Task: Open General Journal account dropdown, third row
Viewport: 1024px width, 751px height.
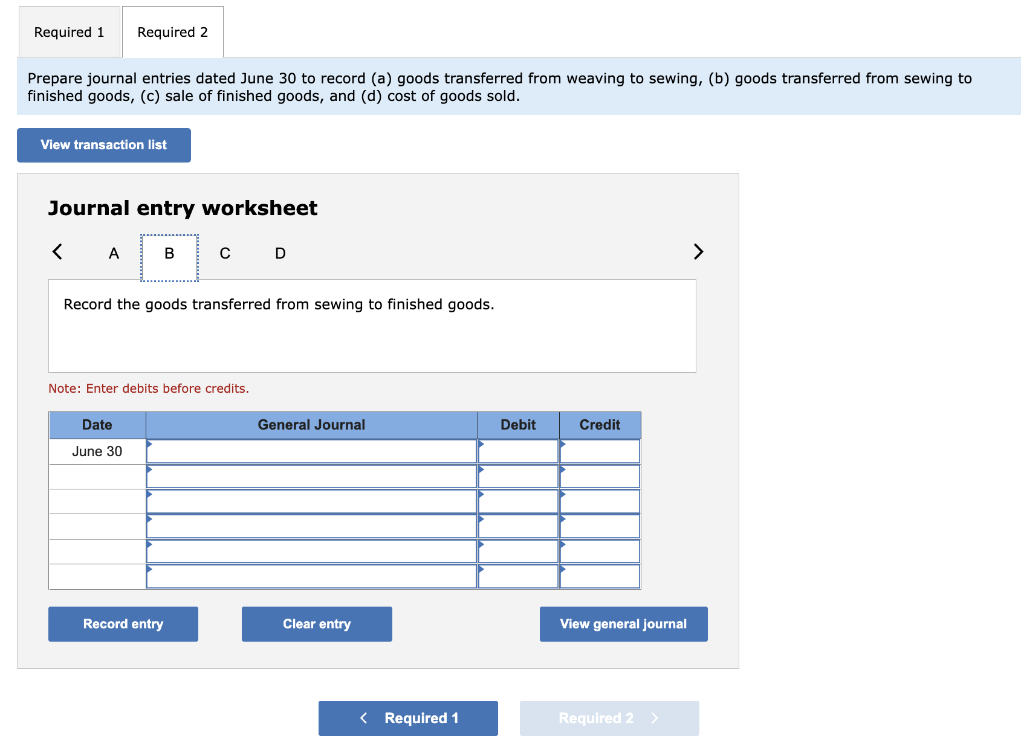Action: (x=312, y=502)
